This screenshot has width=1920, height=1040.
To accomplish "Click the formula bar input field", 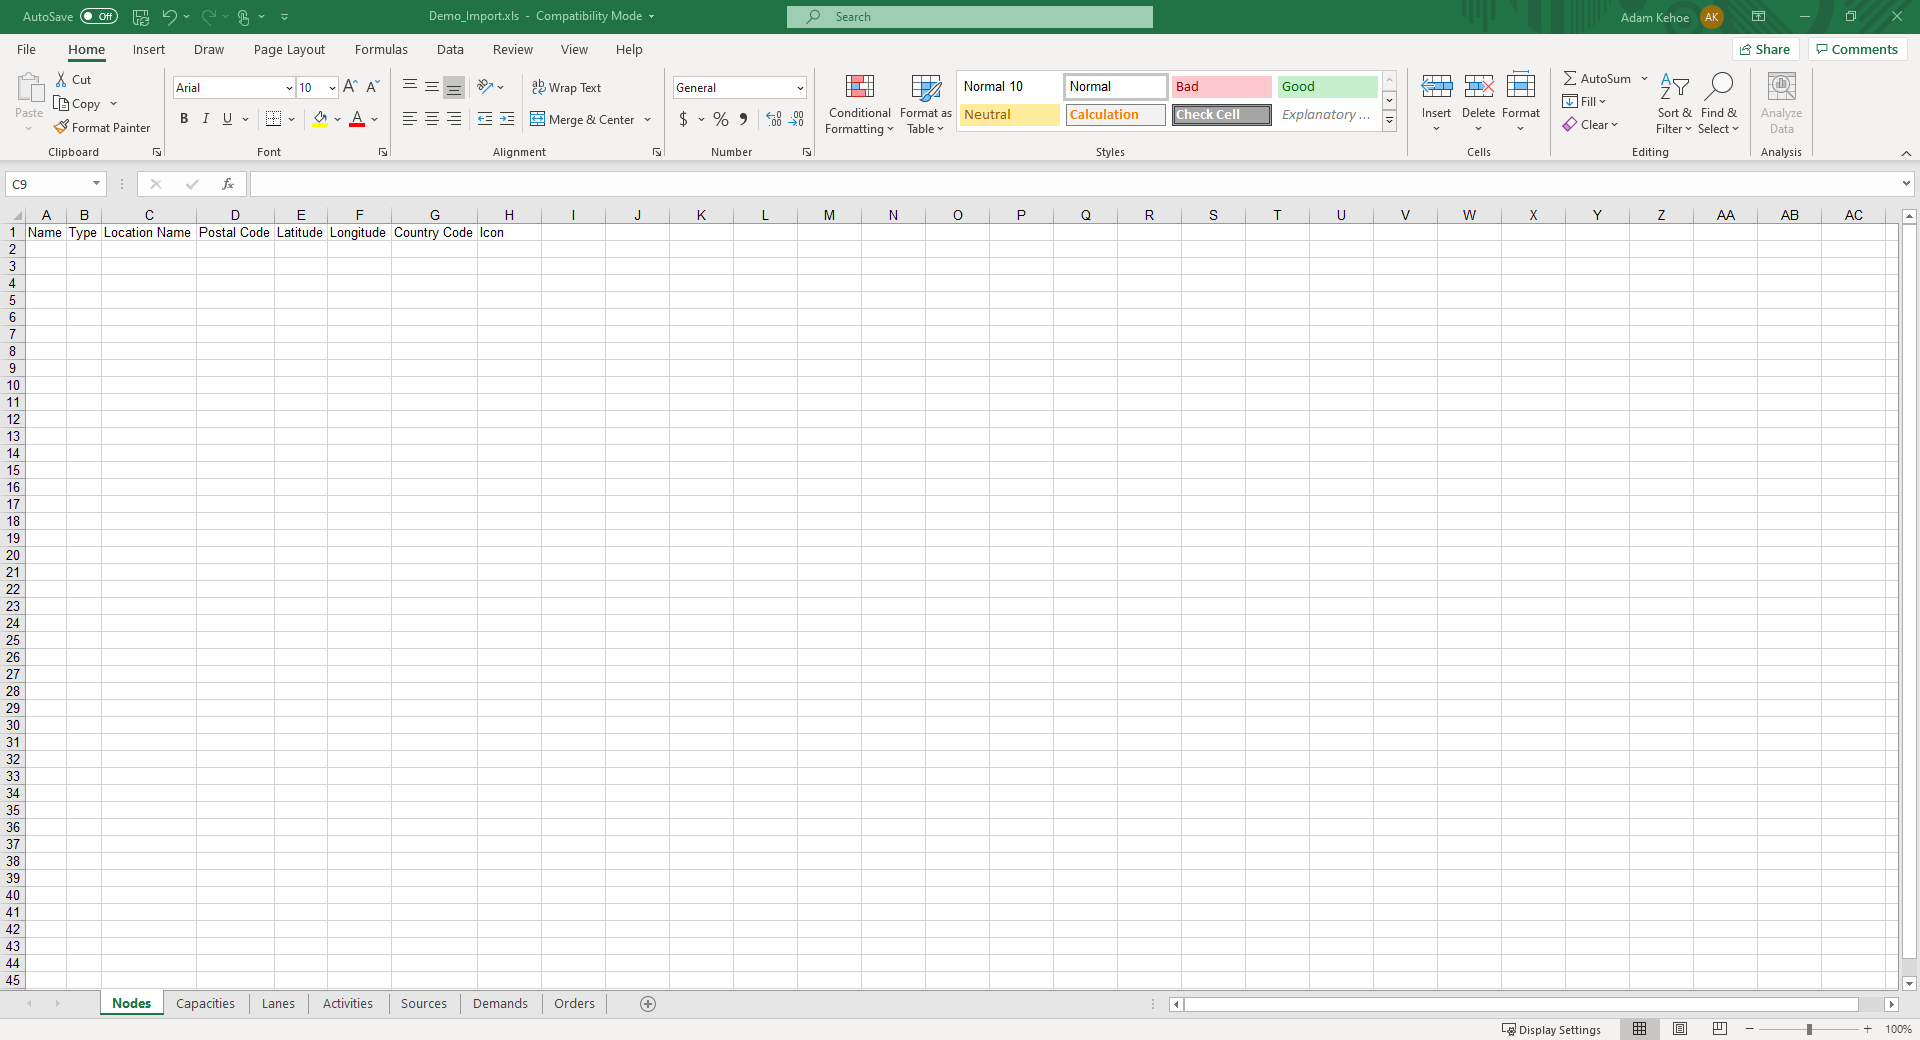I will point(1074,184).
